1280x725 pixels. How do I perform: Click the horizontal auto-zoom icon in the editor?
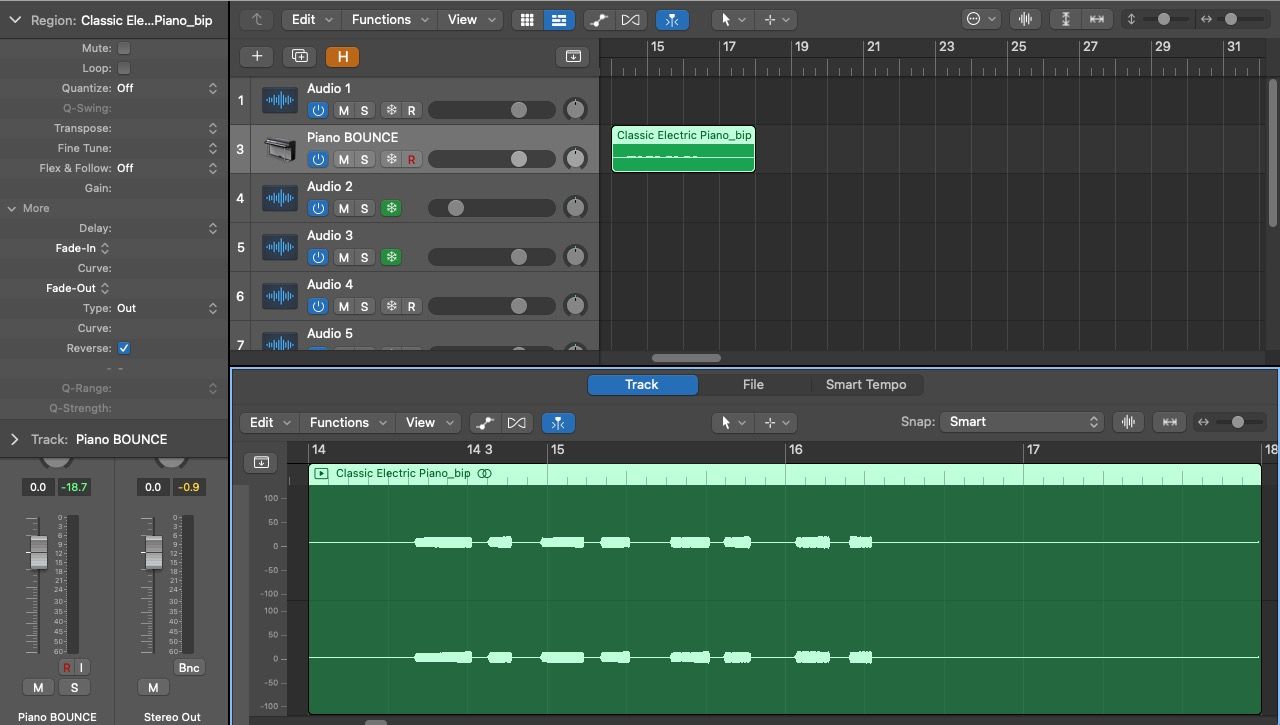(x=1169, y=421)
